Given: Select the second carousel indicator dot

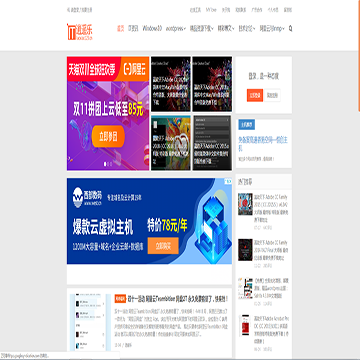Looking at the screenshot, I should point(108,164).
